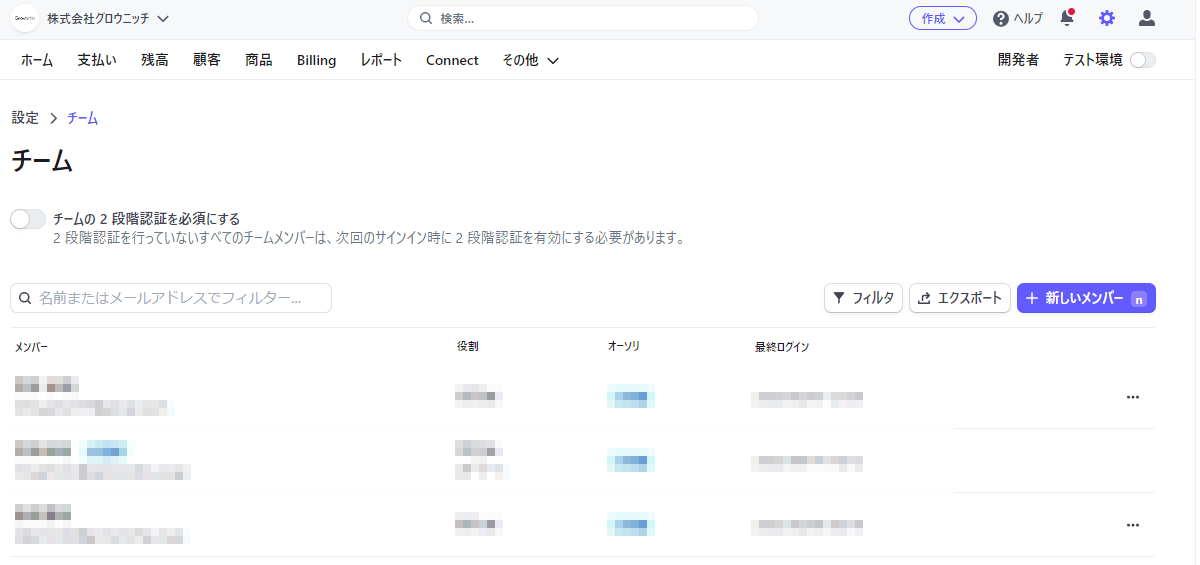Go to the ホーム tab
1200x565 pixels.
[x=37, y=60]
